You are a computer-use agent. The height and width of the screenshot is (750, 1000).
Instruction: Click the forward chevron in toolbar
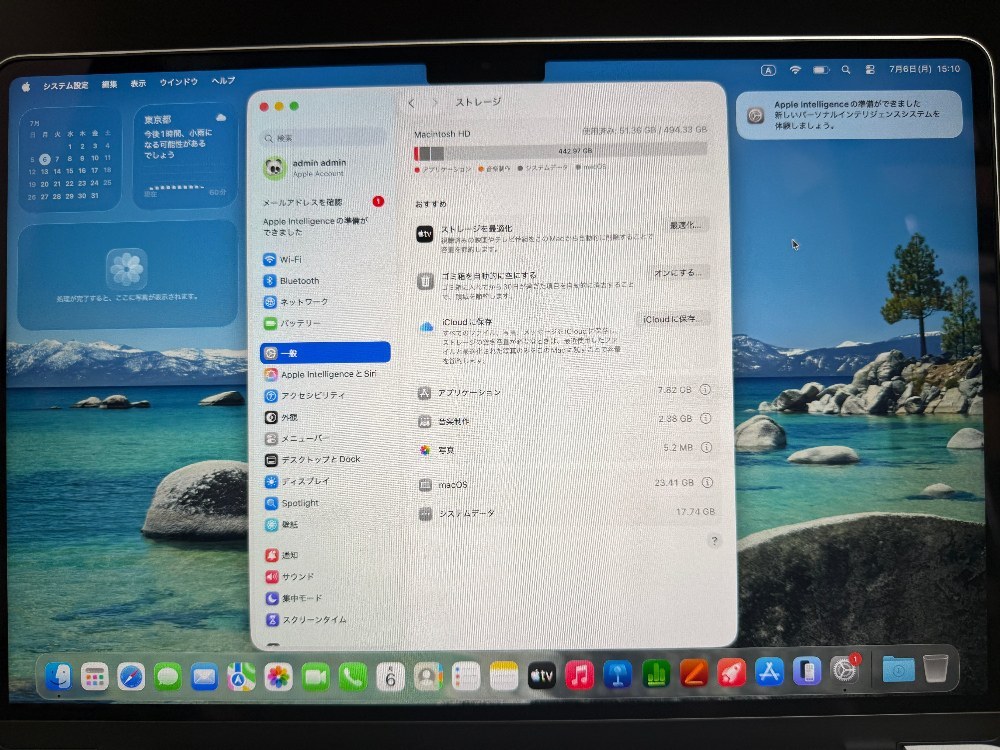[x=436, y=103]
